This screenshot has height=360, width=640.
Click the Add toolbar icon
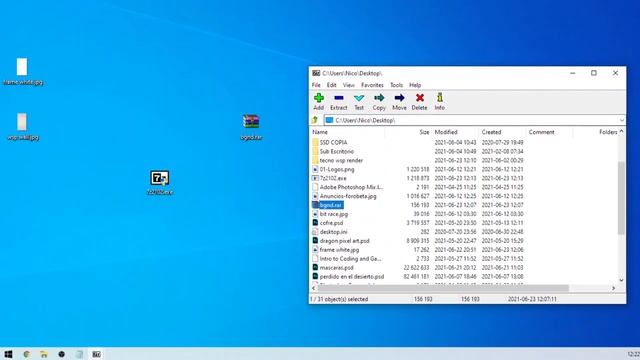pyautogui.click(x=319, y=102)
